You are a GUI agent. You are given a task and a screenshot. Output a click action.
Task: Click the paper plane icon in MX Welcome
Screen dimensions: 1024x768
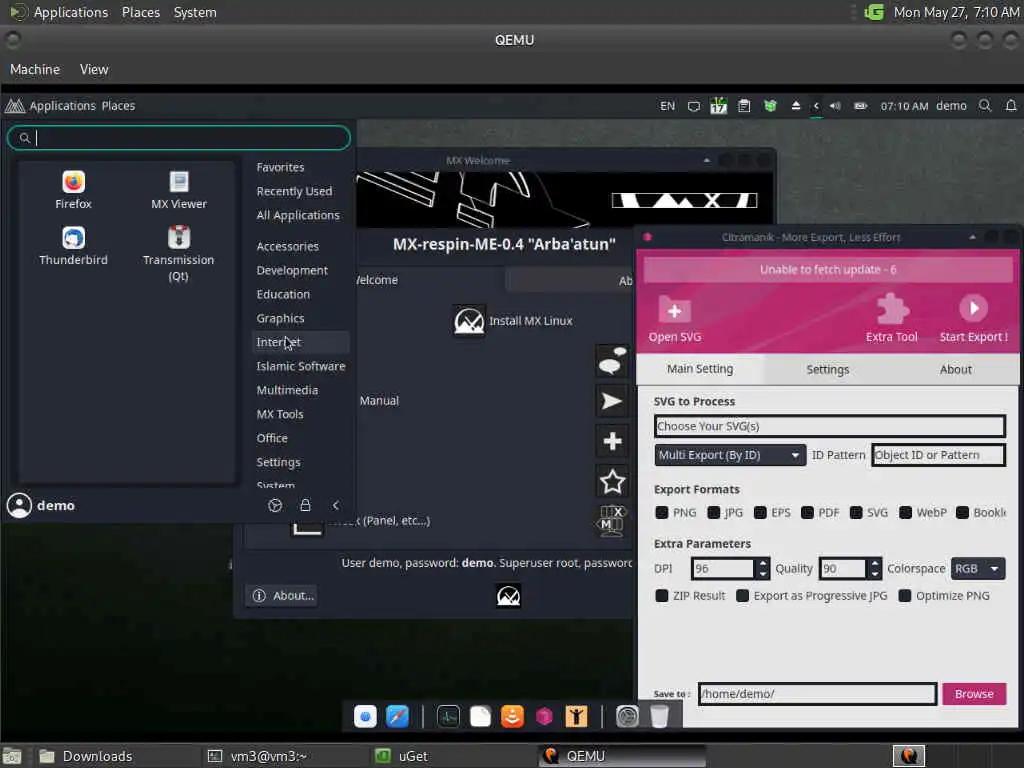(612, 401)
